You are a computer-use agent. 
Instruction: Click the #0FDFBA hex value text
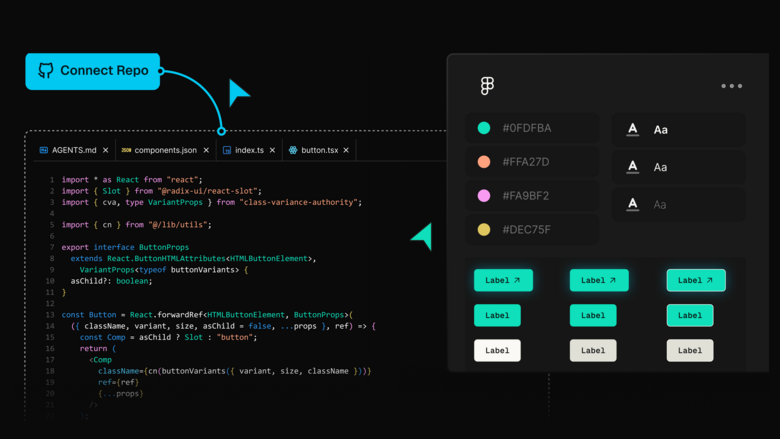click(x=527, y=128)
